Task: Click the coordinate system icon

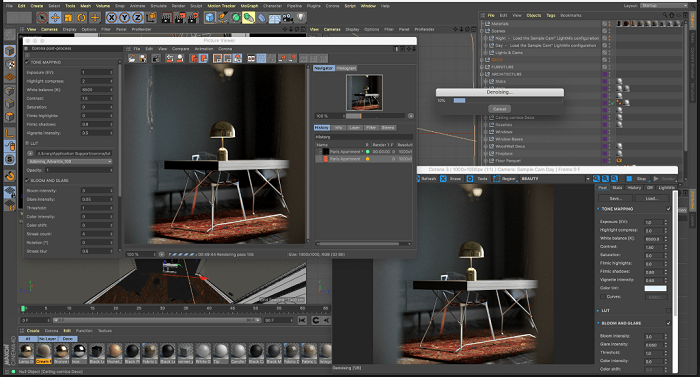Action: coord(151,17)
